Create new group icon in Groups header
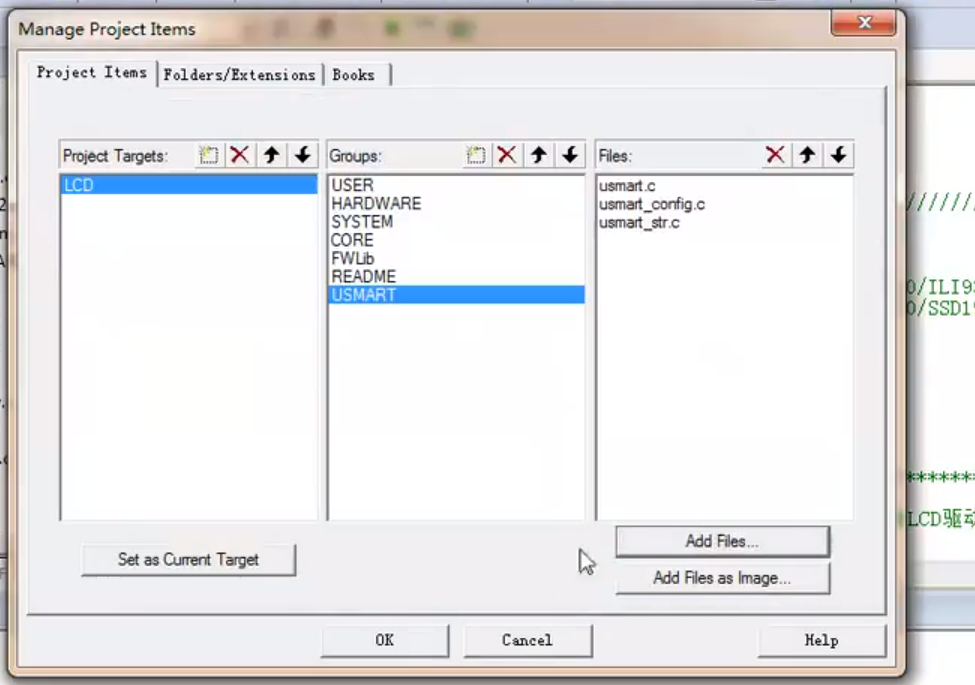This screenshot has height=685, width=975. click(476, 155)
